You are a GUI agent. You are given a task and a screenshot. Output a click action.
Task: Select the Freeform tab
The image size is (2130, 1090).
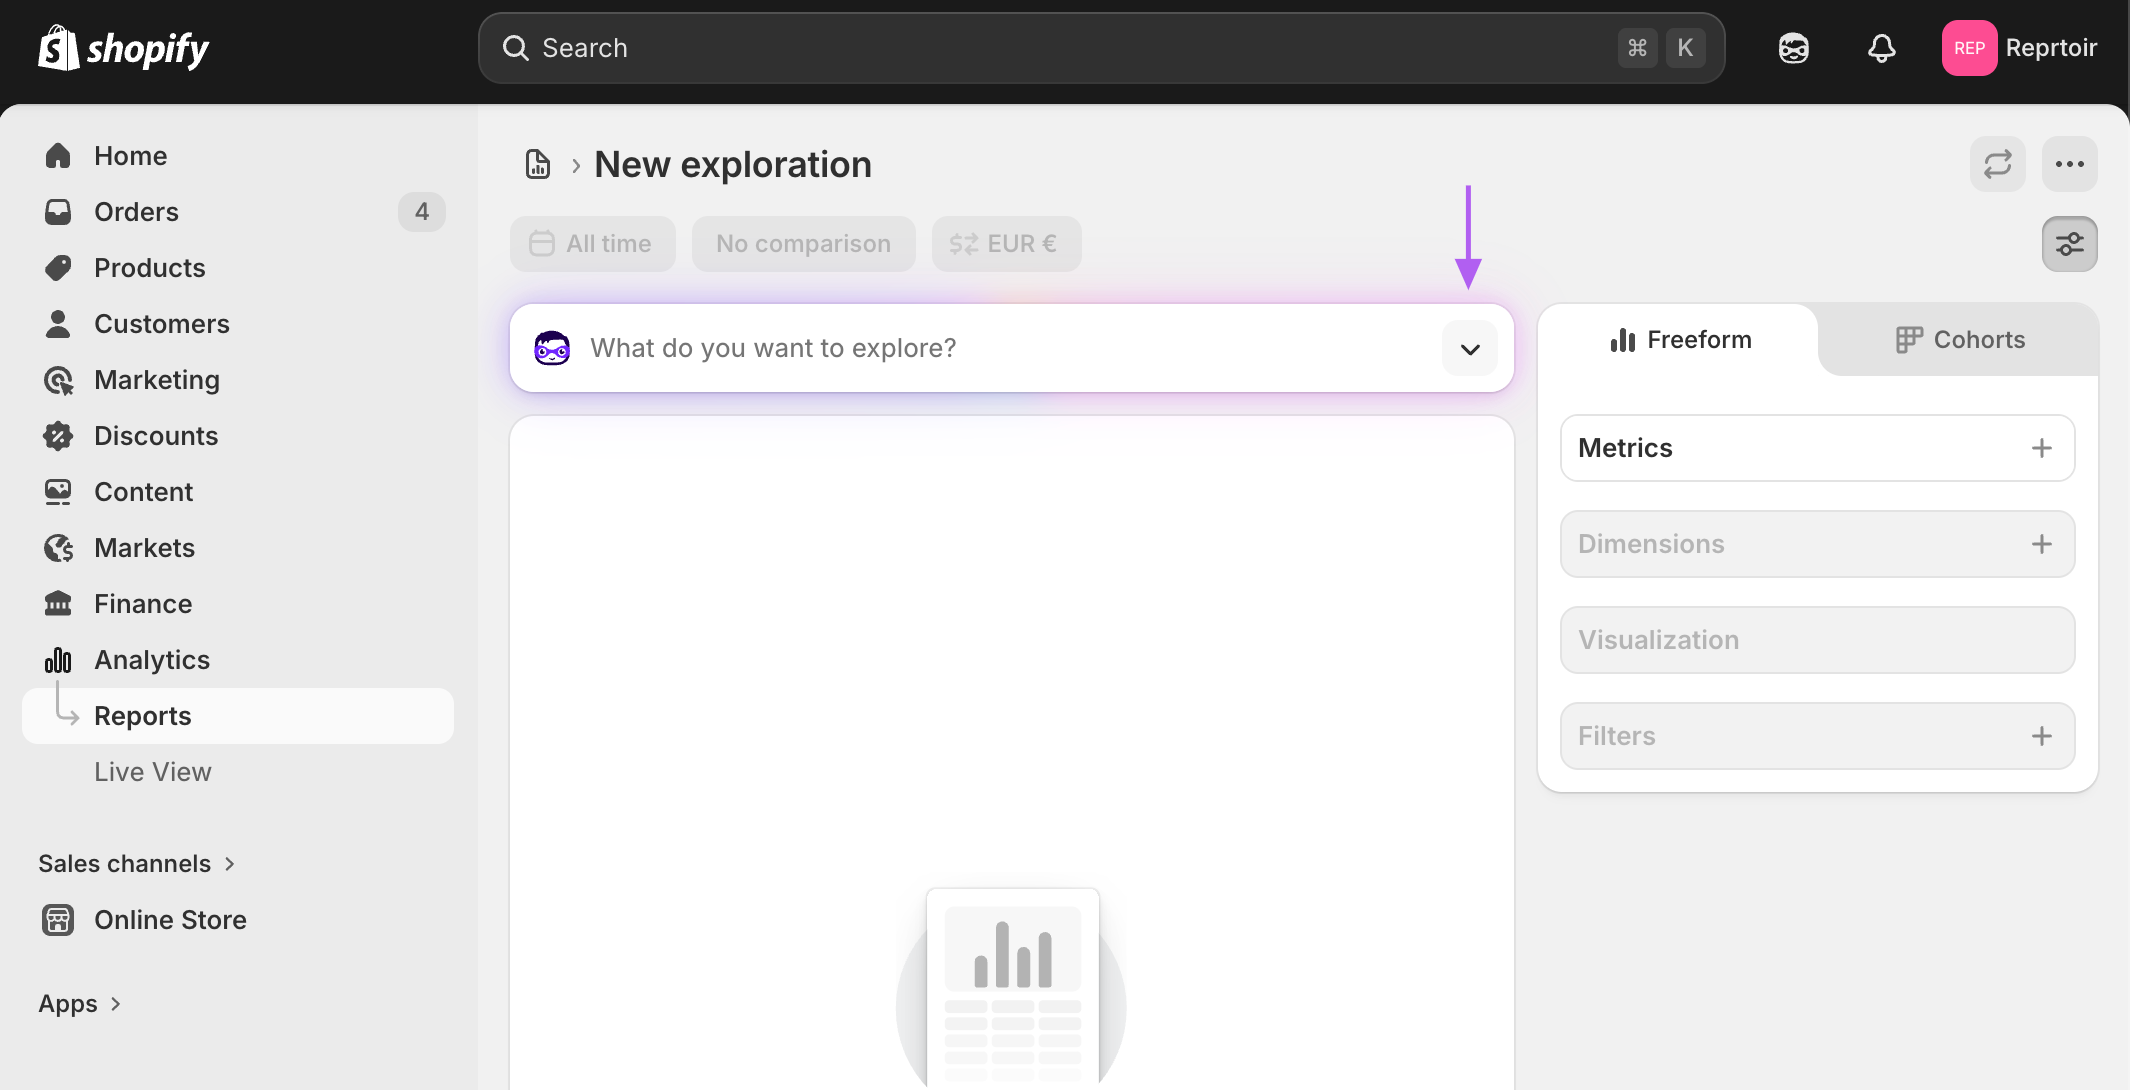click(1681, 340)
